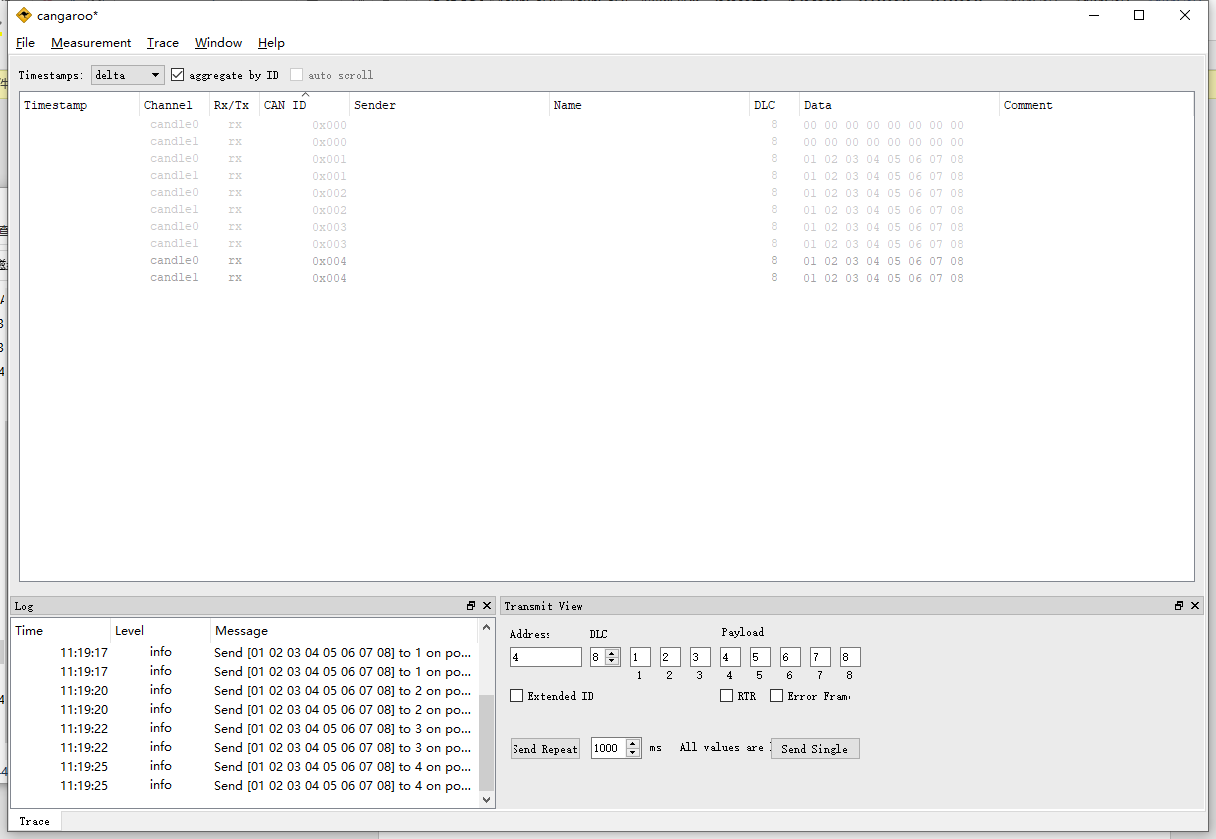Sort by CAN ID column header
Screen dimensions: 1216x839
click(x=305, y=105)
